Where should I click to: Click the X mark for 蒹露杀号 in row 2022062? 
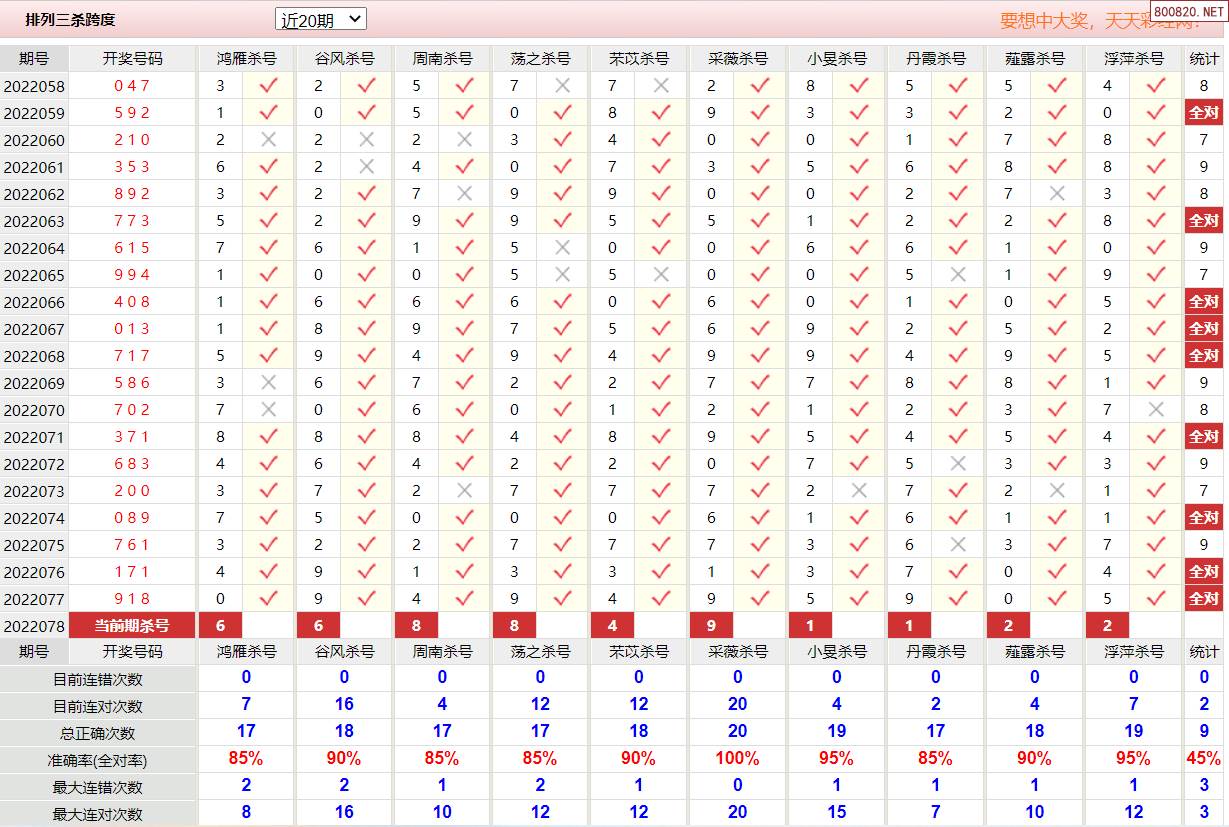[1057, 194]
